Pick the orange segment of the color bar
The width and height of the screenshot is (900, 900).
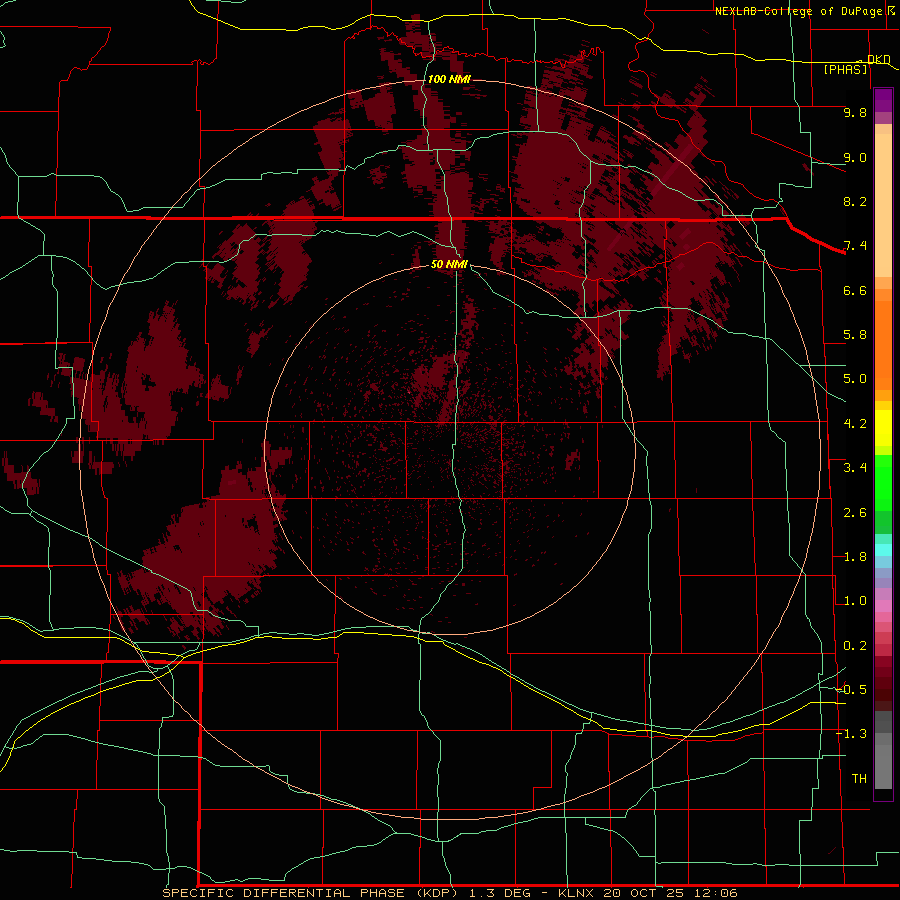883,345
